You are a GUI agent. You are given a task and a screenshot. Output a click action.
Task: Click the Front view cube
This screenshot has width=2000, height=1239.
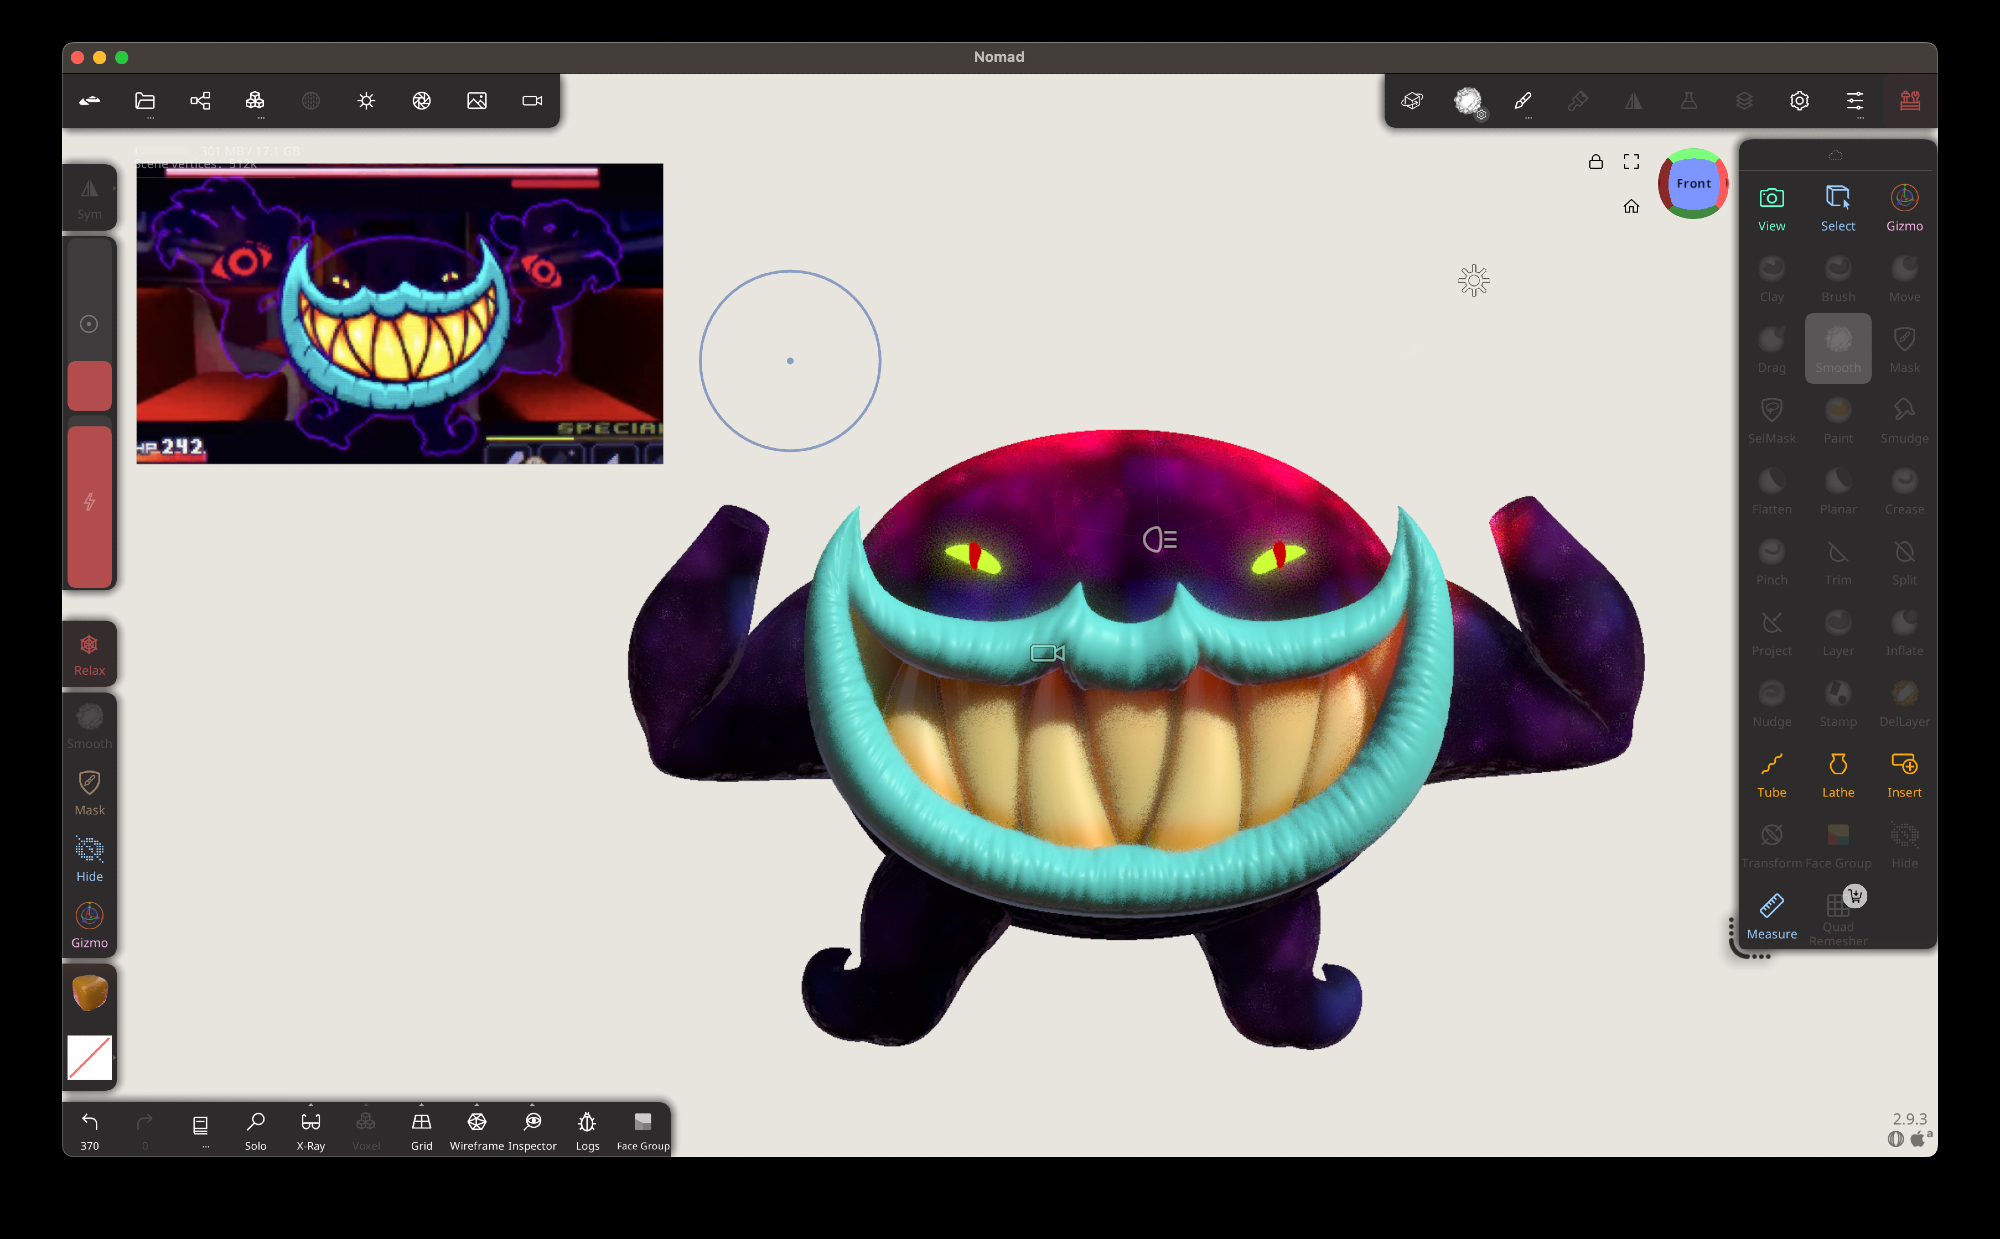(x=1693, y=184)
